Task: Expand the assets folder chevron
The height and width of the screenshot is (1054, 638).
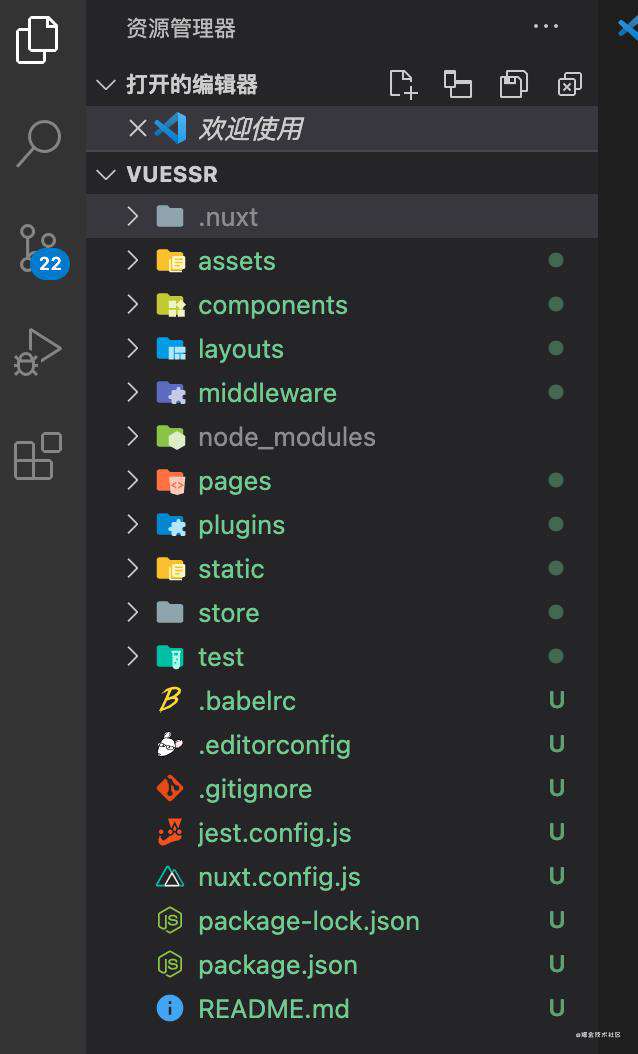Action: click(x=133, y=260)
